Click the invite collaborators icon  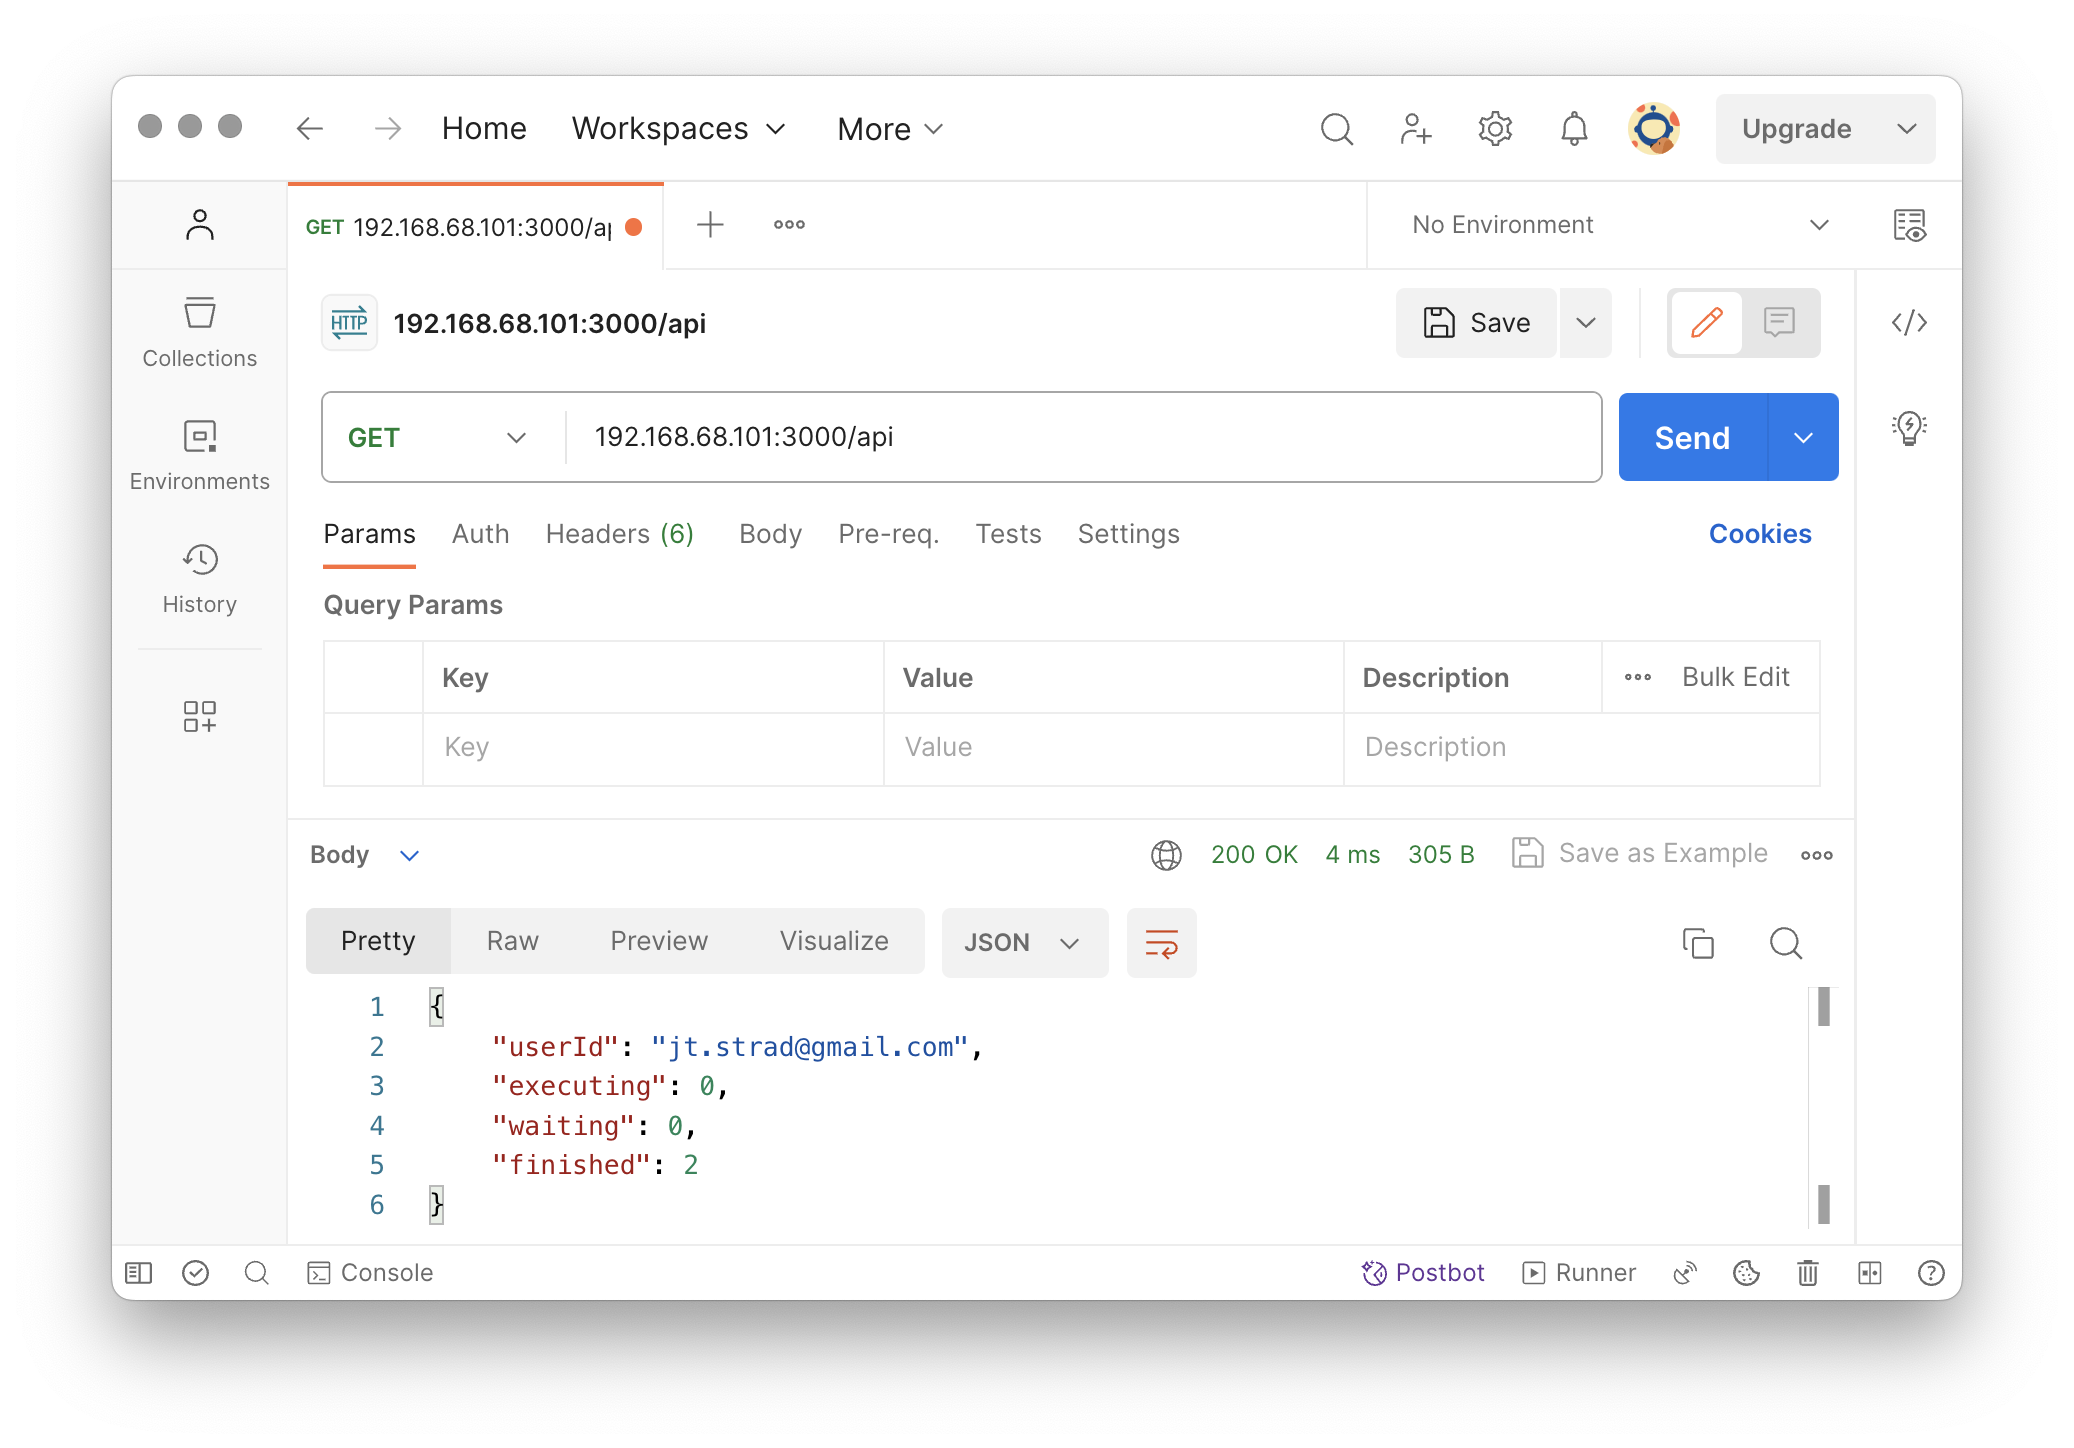click(1415, 129)
